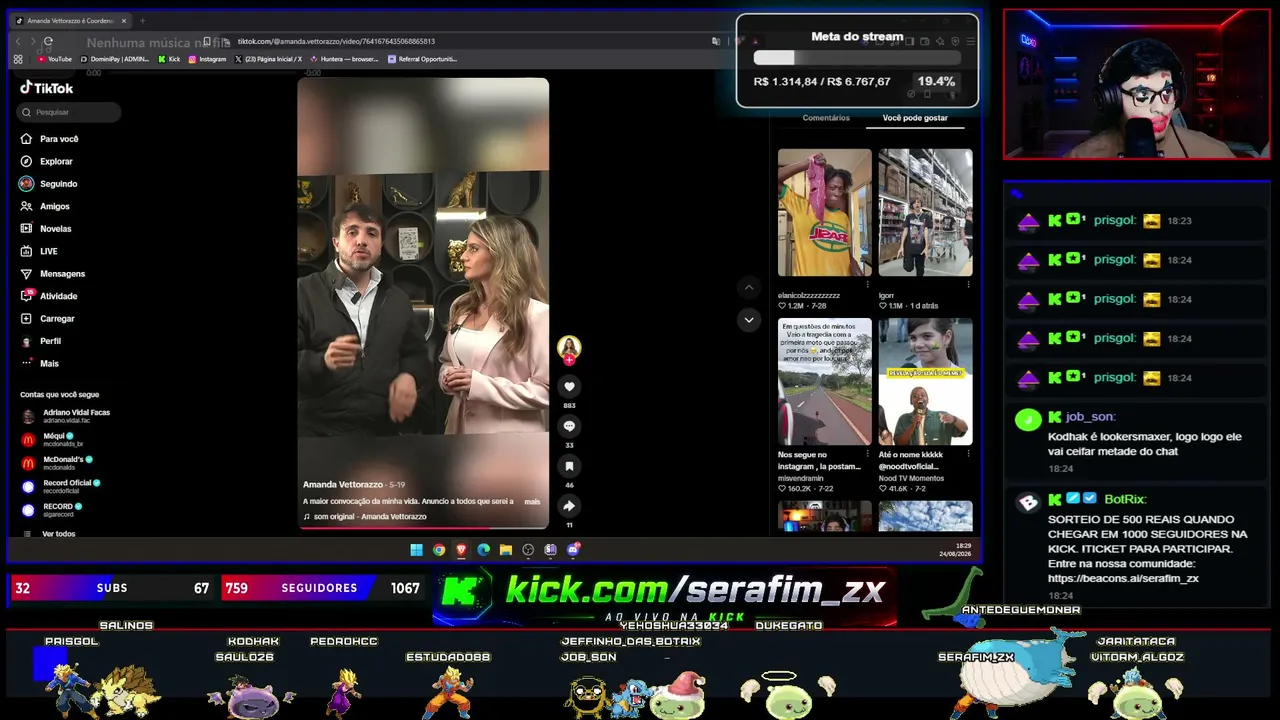Reload the page in the browser
Image resolution: width=1280 pixels, height=720 pixels.
[48, 41]
